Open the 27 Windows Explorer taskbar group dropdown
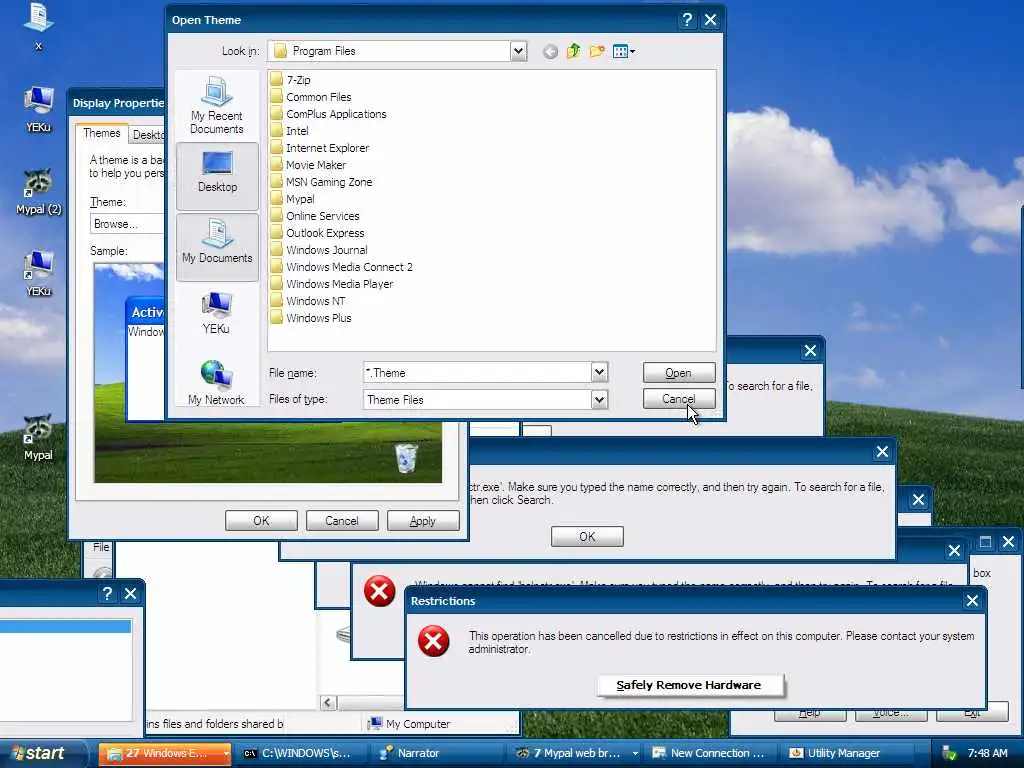 point(227,753)
